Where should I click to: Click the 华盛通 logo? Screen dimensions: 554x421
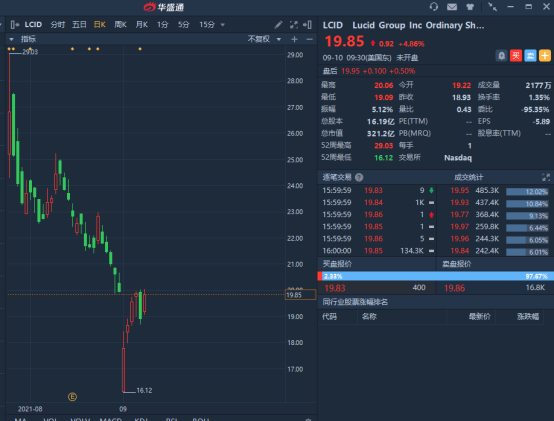coord(164,7)
